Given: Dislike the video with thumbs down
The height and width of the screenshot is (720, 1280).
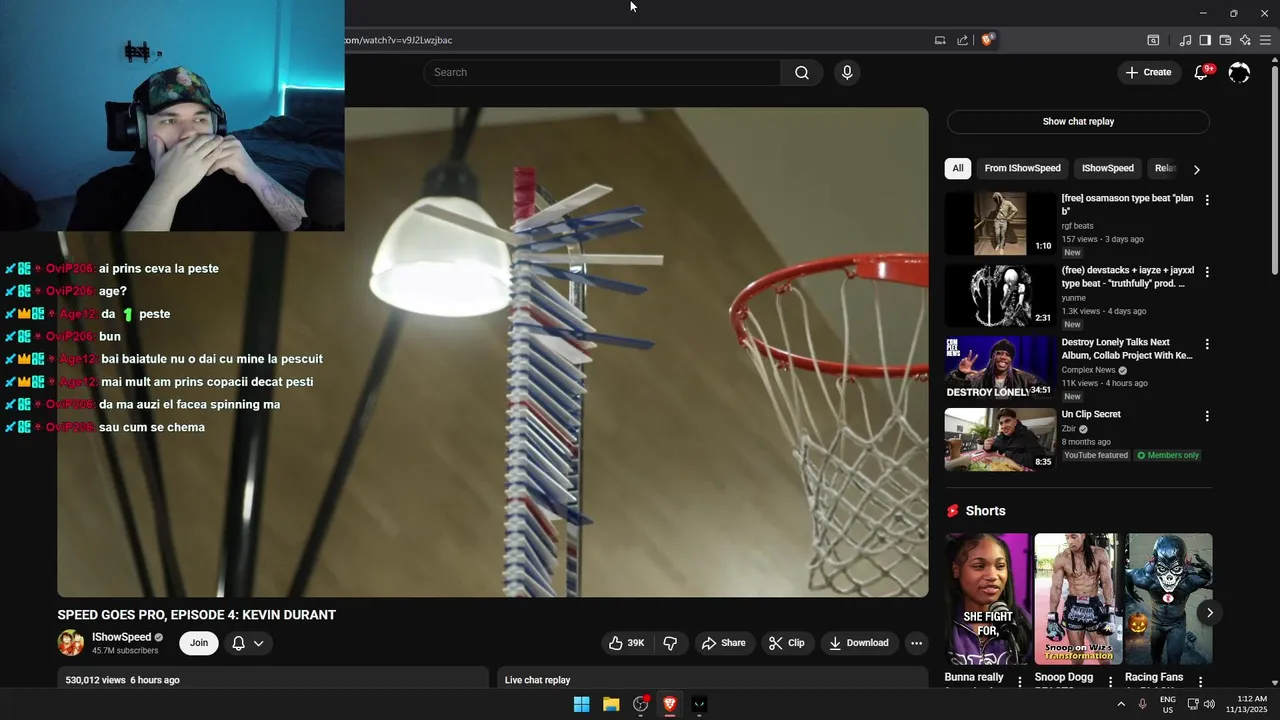Looking at the screenshot, I should click(x=670, y=643).
